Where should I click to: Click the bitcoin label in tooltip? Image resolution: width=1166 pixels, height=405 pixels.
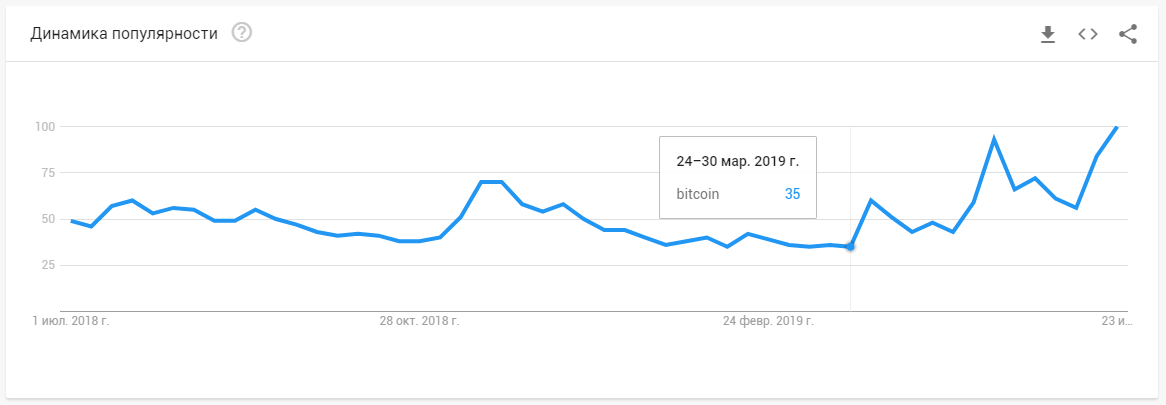coord(698,194)
